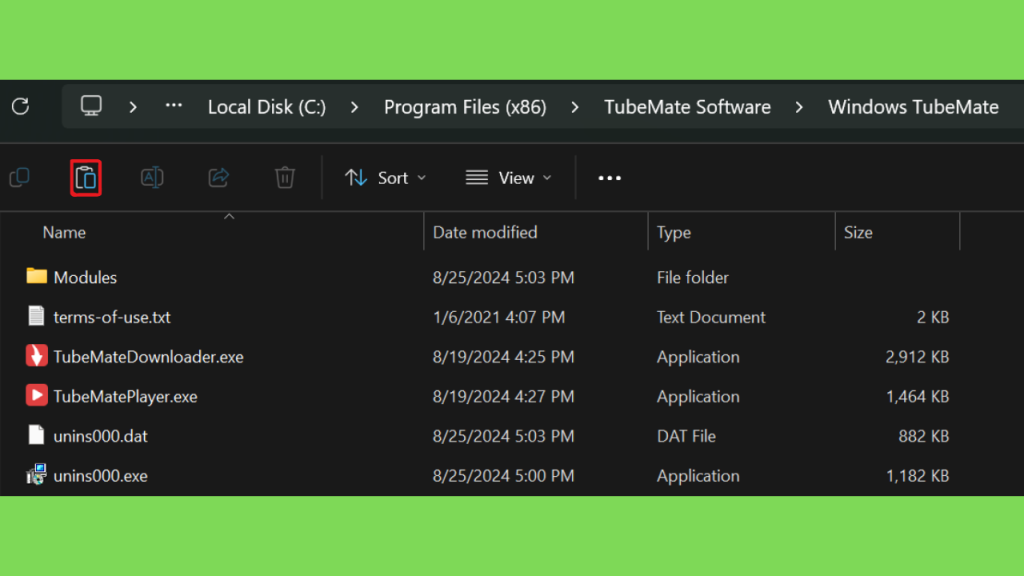Click the Paste icon in toolbar
The width and height of the screenshot is (1024, 576).
(86, 178)
